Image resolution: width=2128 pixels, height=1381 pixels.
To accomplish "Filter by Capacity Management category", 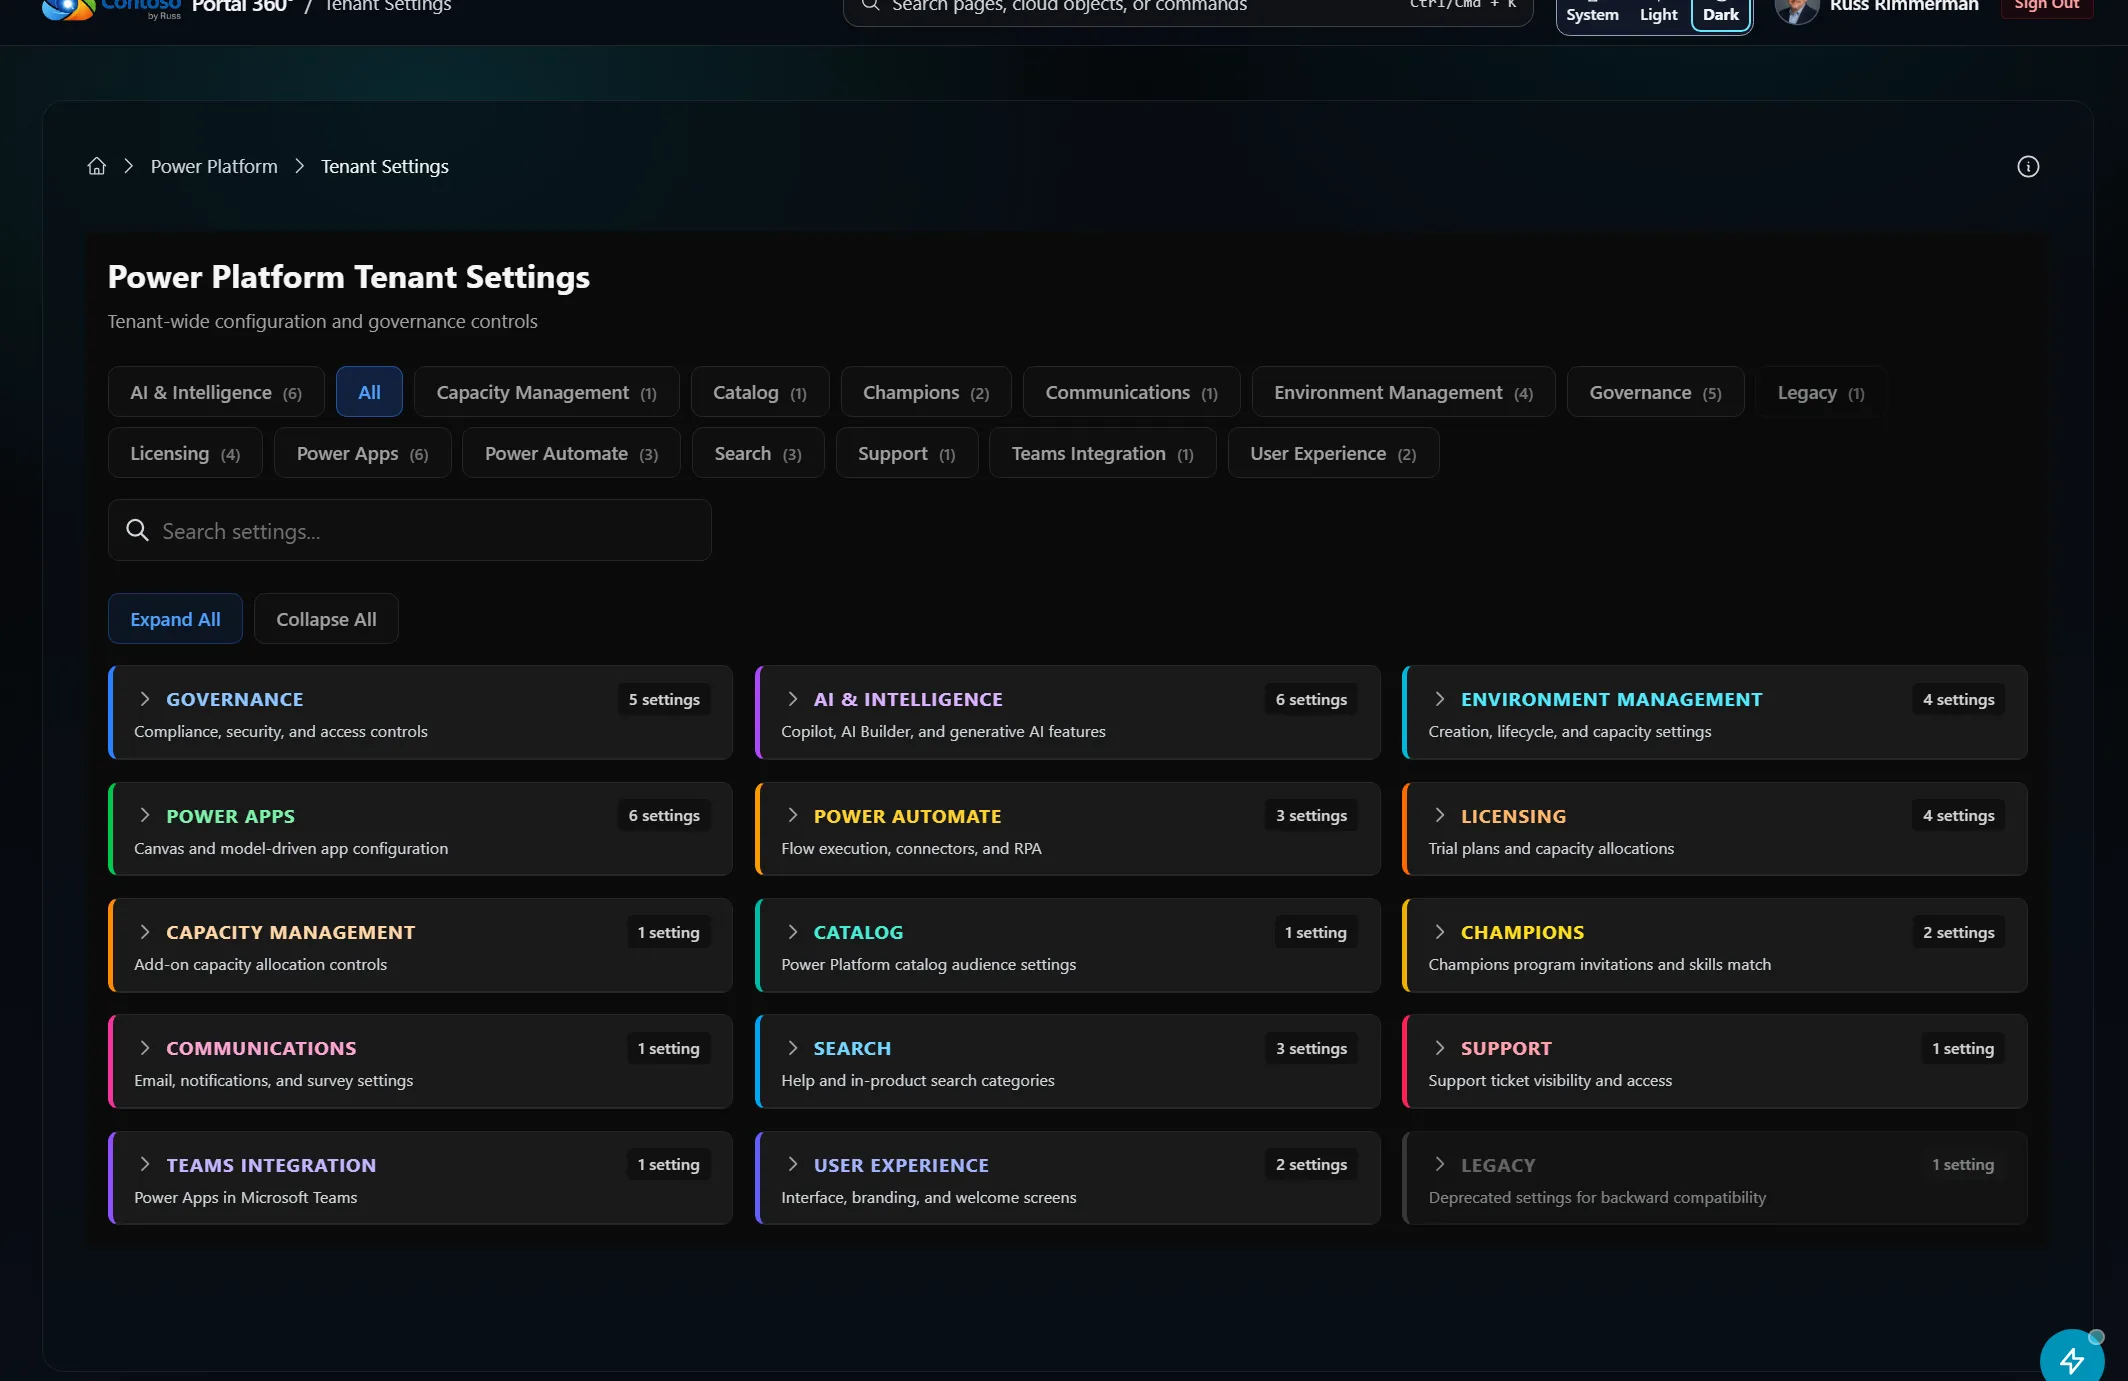I will tap(546, 392).
